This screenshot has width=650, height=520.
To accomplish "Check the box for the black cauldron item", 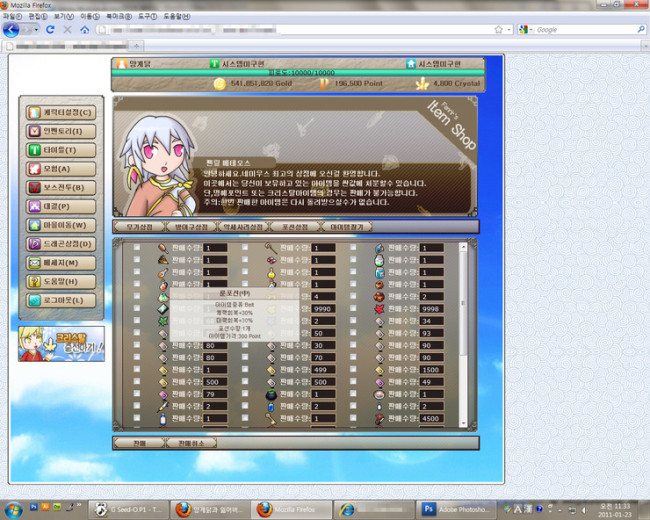I will point(245,394).
